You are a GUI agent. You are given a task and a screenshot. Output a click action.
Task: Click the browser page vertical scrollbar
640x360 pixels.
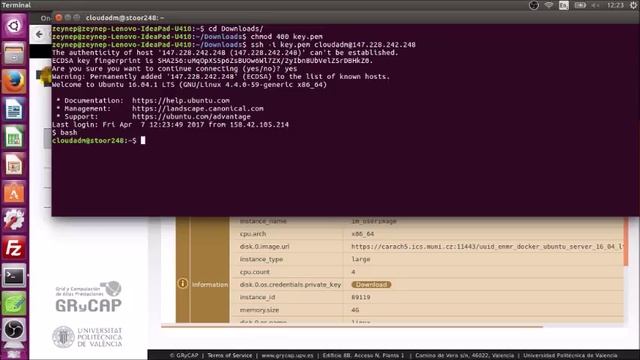tap(626, 241)
